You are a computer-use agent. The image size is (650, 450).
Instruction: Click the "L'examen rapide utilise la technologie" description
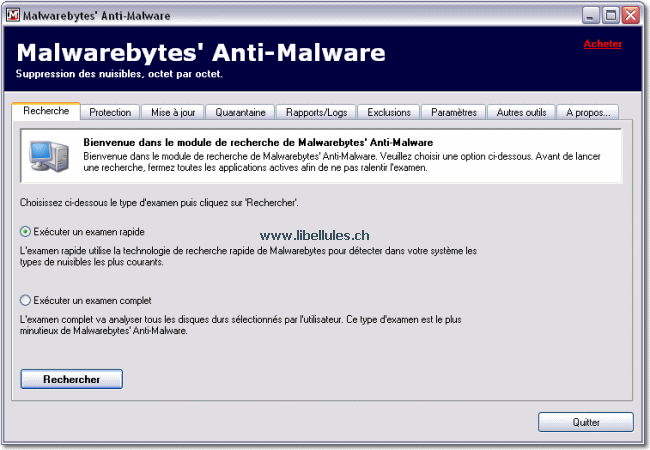[x=248, y=256]
